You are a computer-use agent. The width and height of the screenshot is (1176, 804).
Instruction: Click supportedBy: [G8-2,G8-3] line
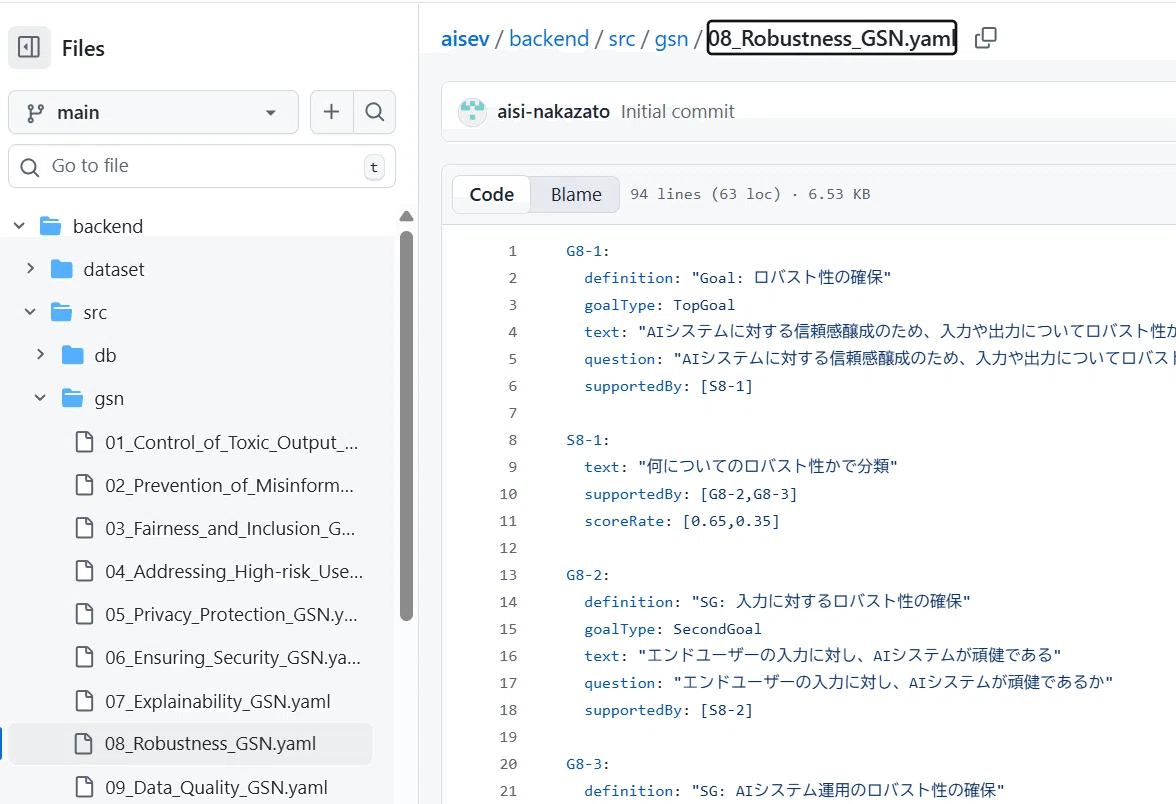pos(691,494)
